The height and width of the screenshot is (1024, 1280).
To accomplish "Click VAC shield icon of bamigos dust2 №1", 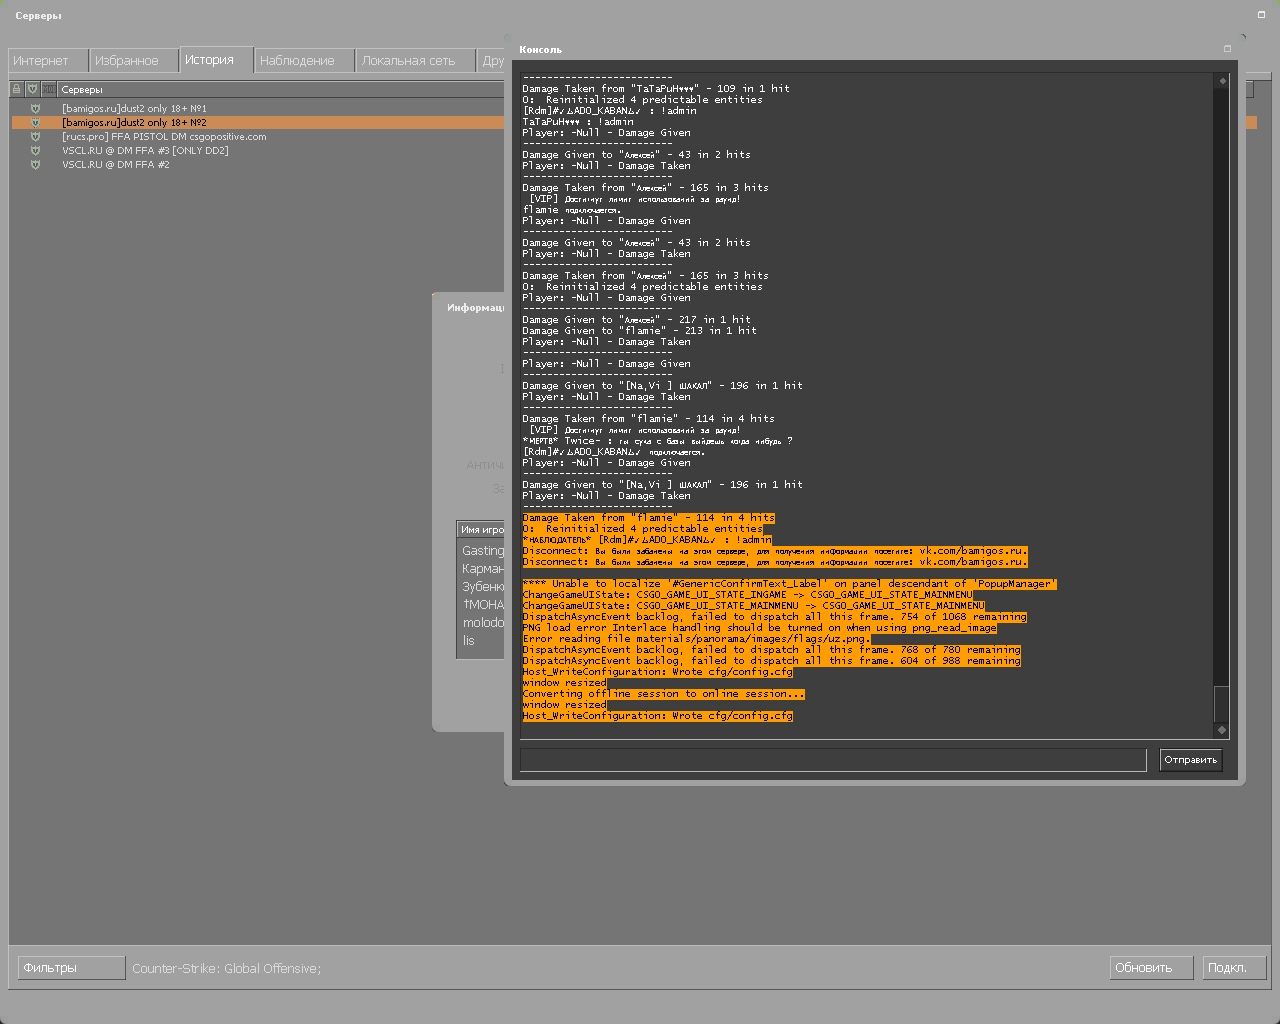I will 35,109.
